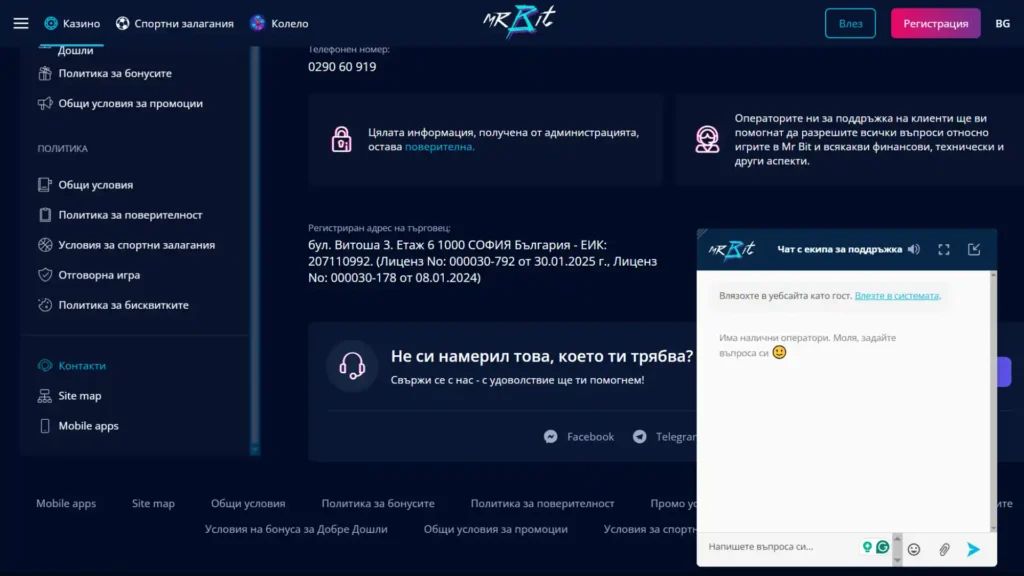Open Условия на бонуса за Добре Дошли link
This screenshot has height=576, width=1024.
pos(296,530)
